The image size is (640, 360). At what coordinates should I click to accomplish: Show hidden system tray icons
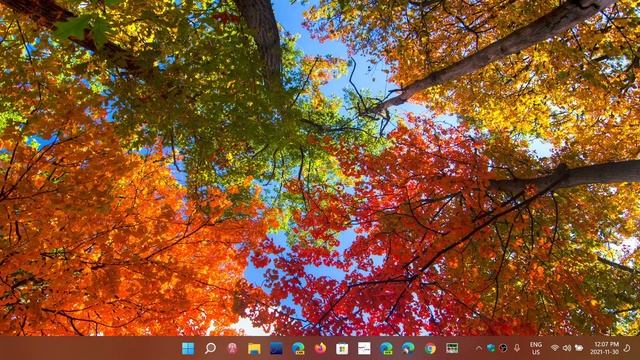pyautogui.click(x=478, y=348)
